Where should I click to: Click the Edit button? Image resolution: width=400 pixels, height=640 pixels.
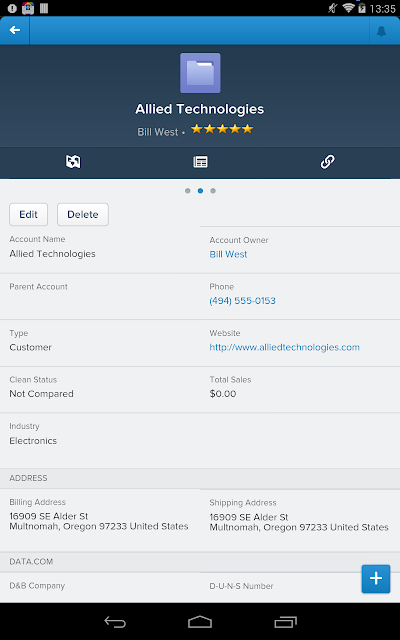pyautogui.click(x=29, y=214)
